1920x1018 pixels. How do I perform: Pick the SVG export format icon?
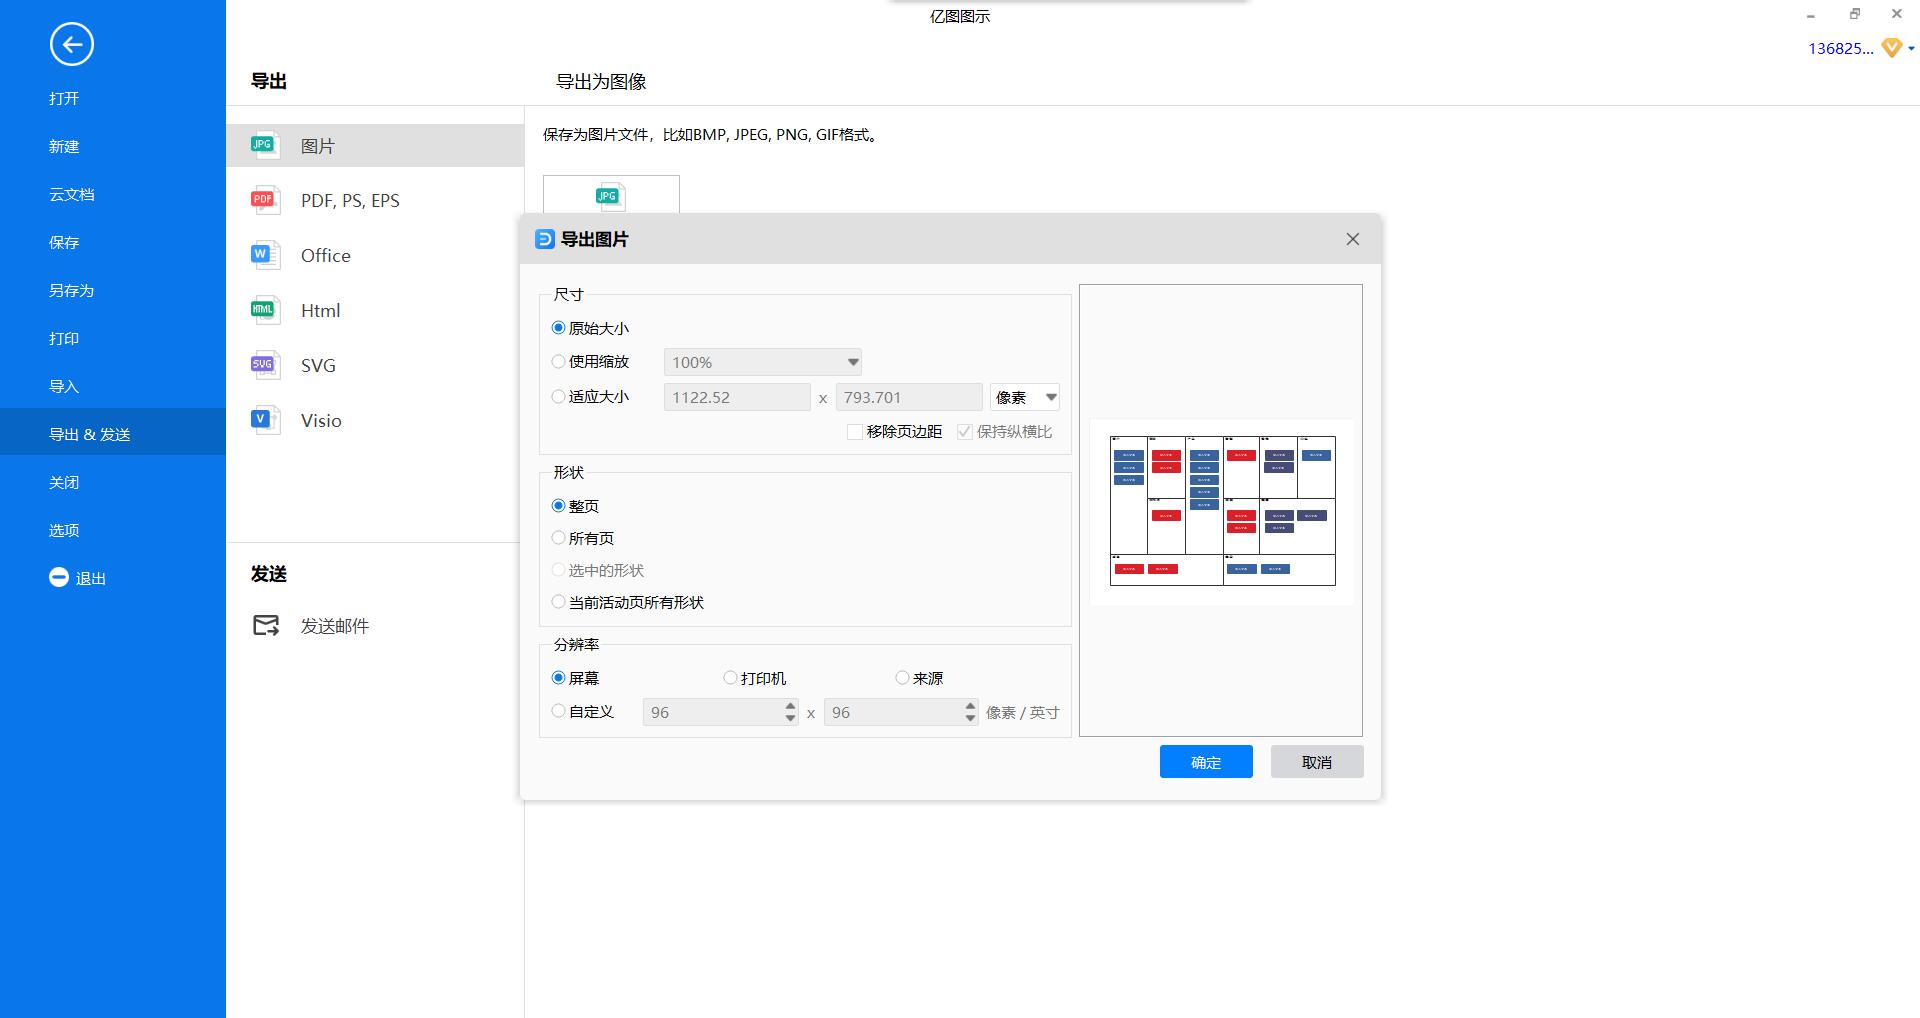coord(263,365)
